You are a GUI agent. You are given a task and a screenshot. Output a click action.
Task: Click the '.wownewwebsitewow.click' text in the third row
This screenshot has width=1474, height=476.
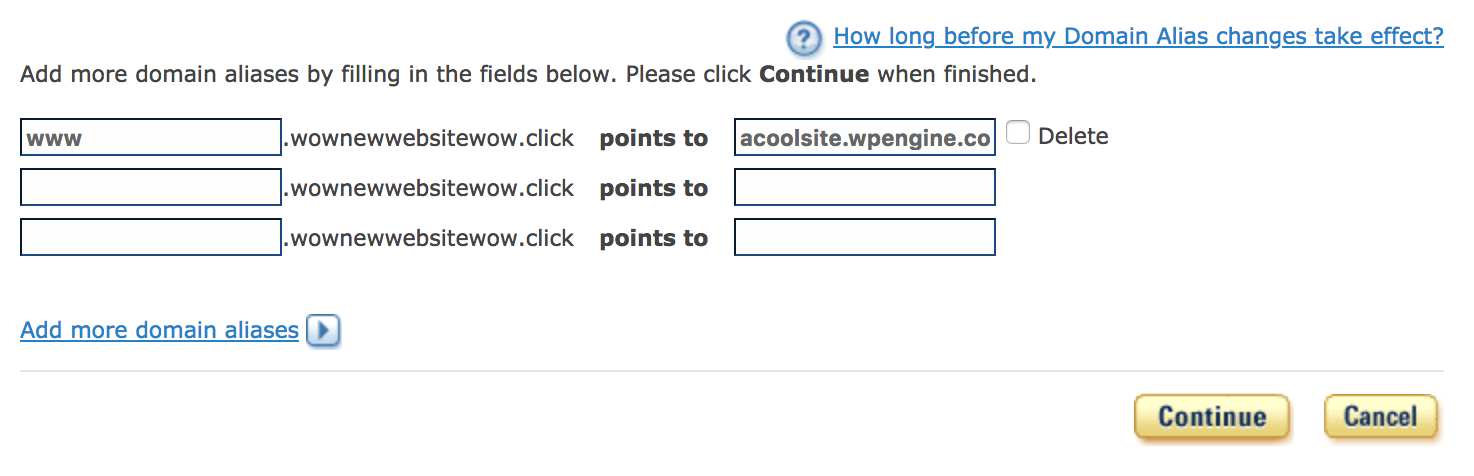[x=429, y=238]
